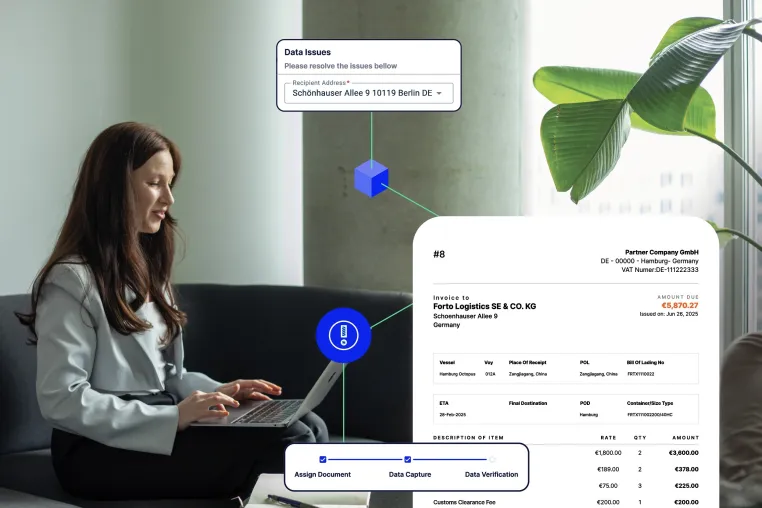
Task: Click the Container/Size Type header
Action: pos(650,403)
